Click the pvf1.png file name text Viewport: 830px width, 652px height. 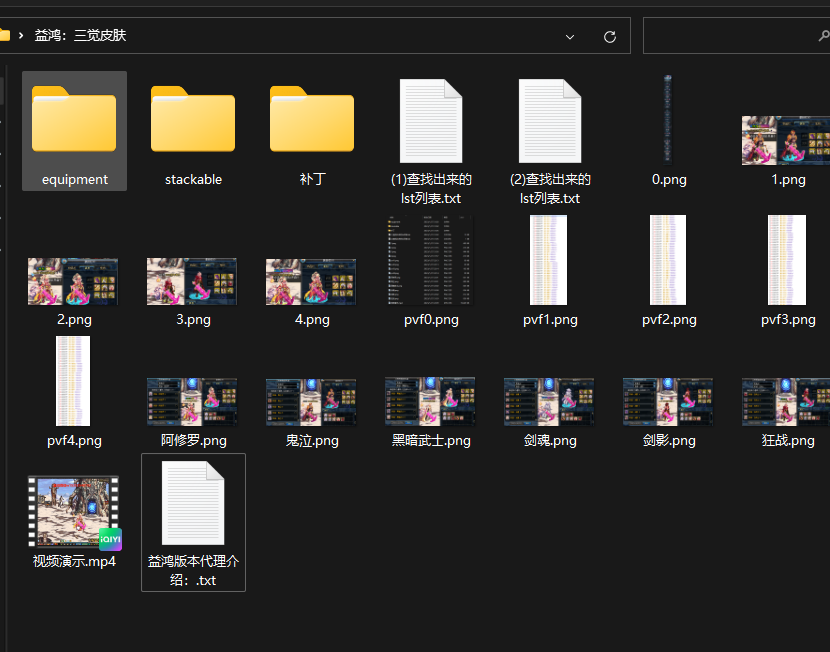click(551, 320)
